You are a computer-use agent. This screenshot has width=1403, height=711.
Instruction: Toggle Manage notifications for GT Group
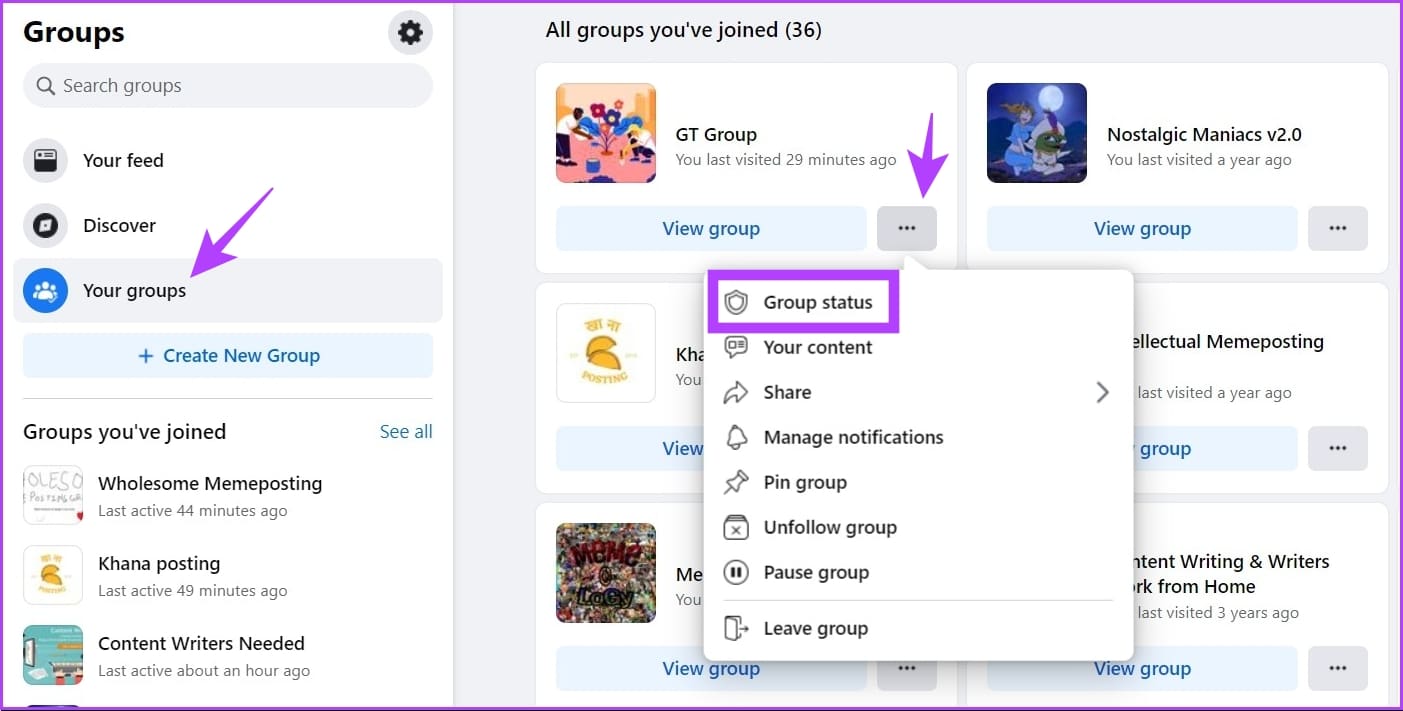(853, 437)
